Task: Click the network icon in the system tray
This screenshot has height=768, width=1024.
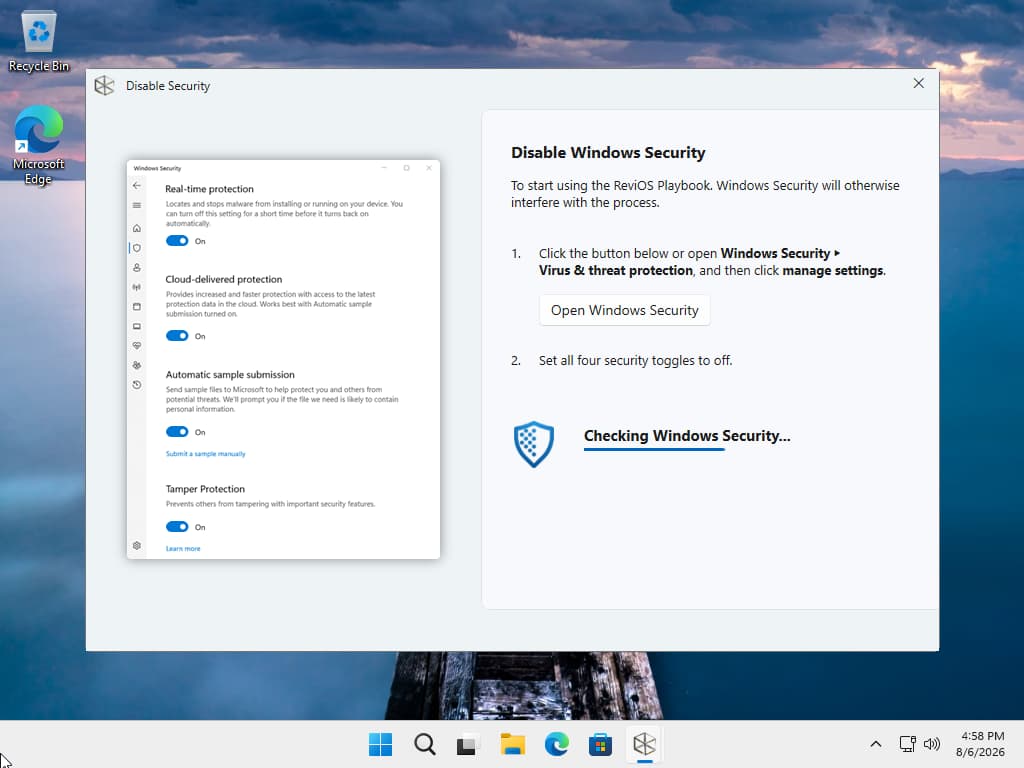Action: [x=907, y=744]
